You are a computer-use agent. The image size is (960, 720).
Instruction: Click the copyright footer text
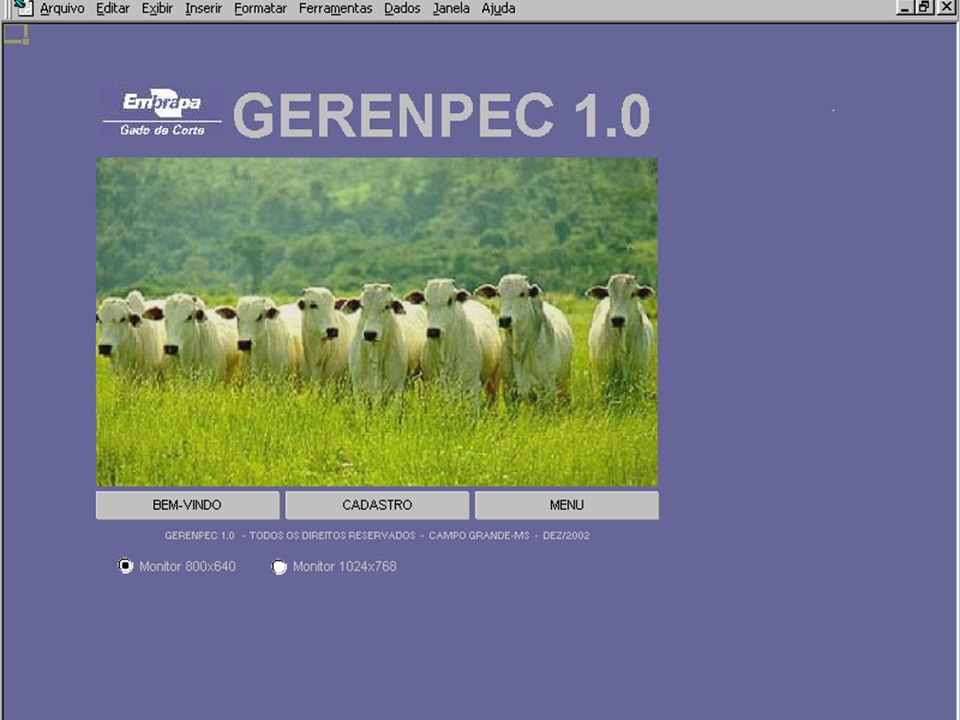click(x=377, y=536)
